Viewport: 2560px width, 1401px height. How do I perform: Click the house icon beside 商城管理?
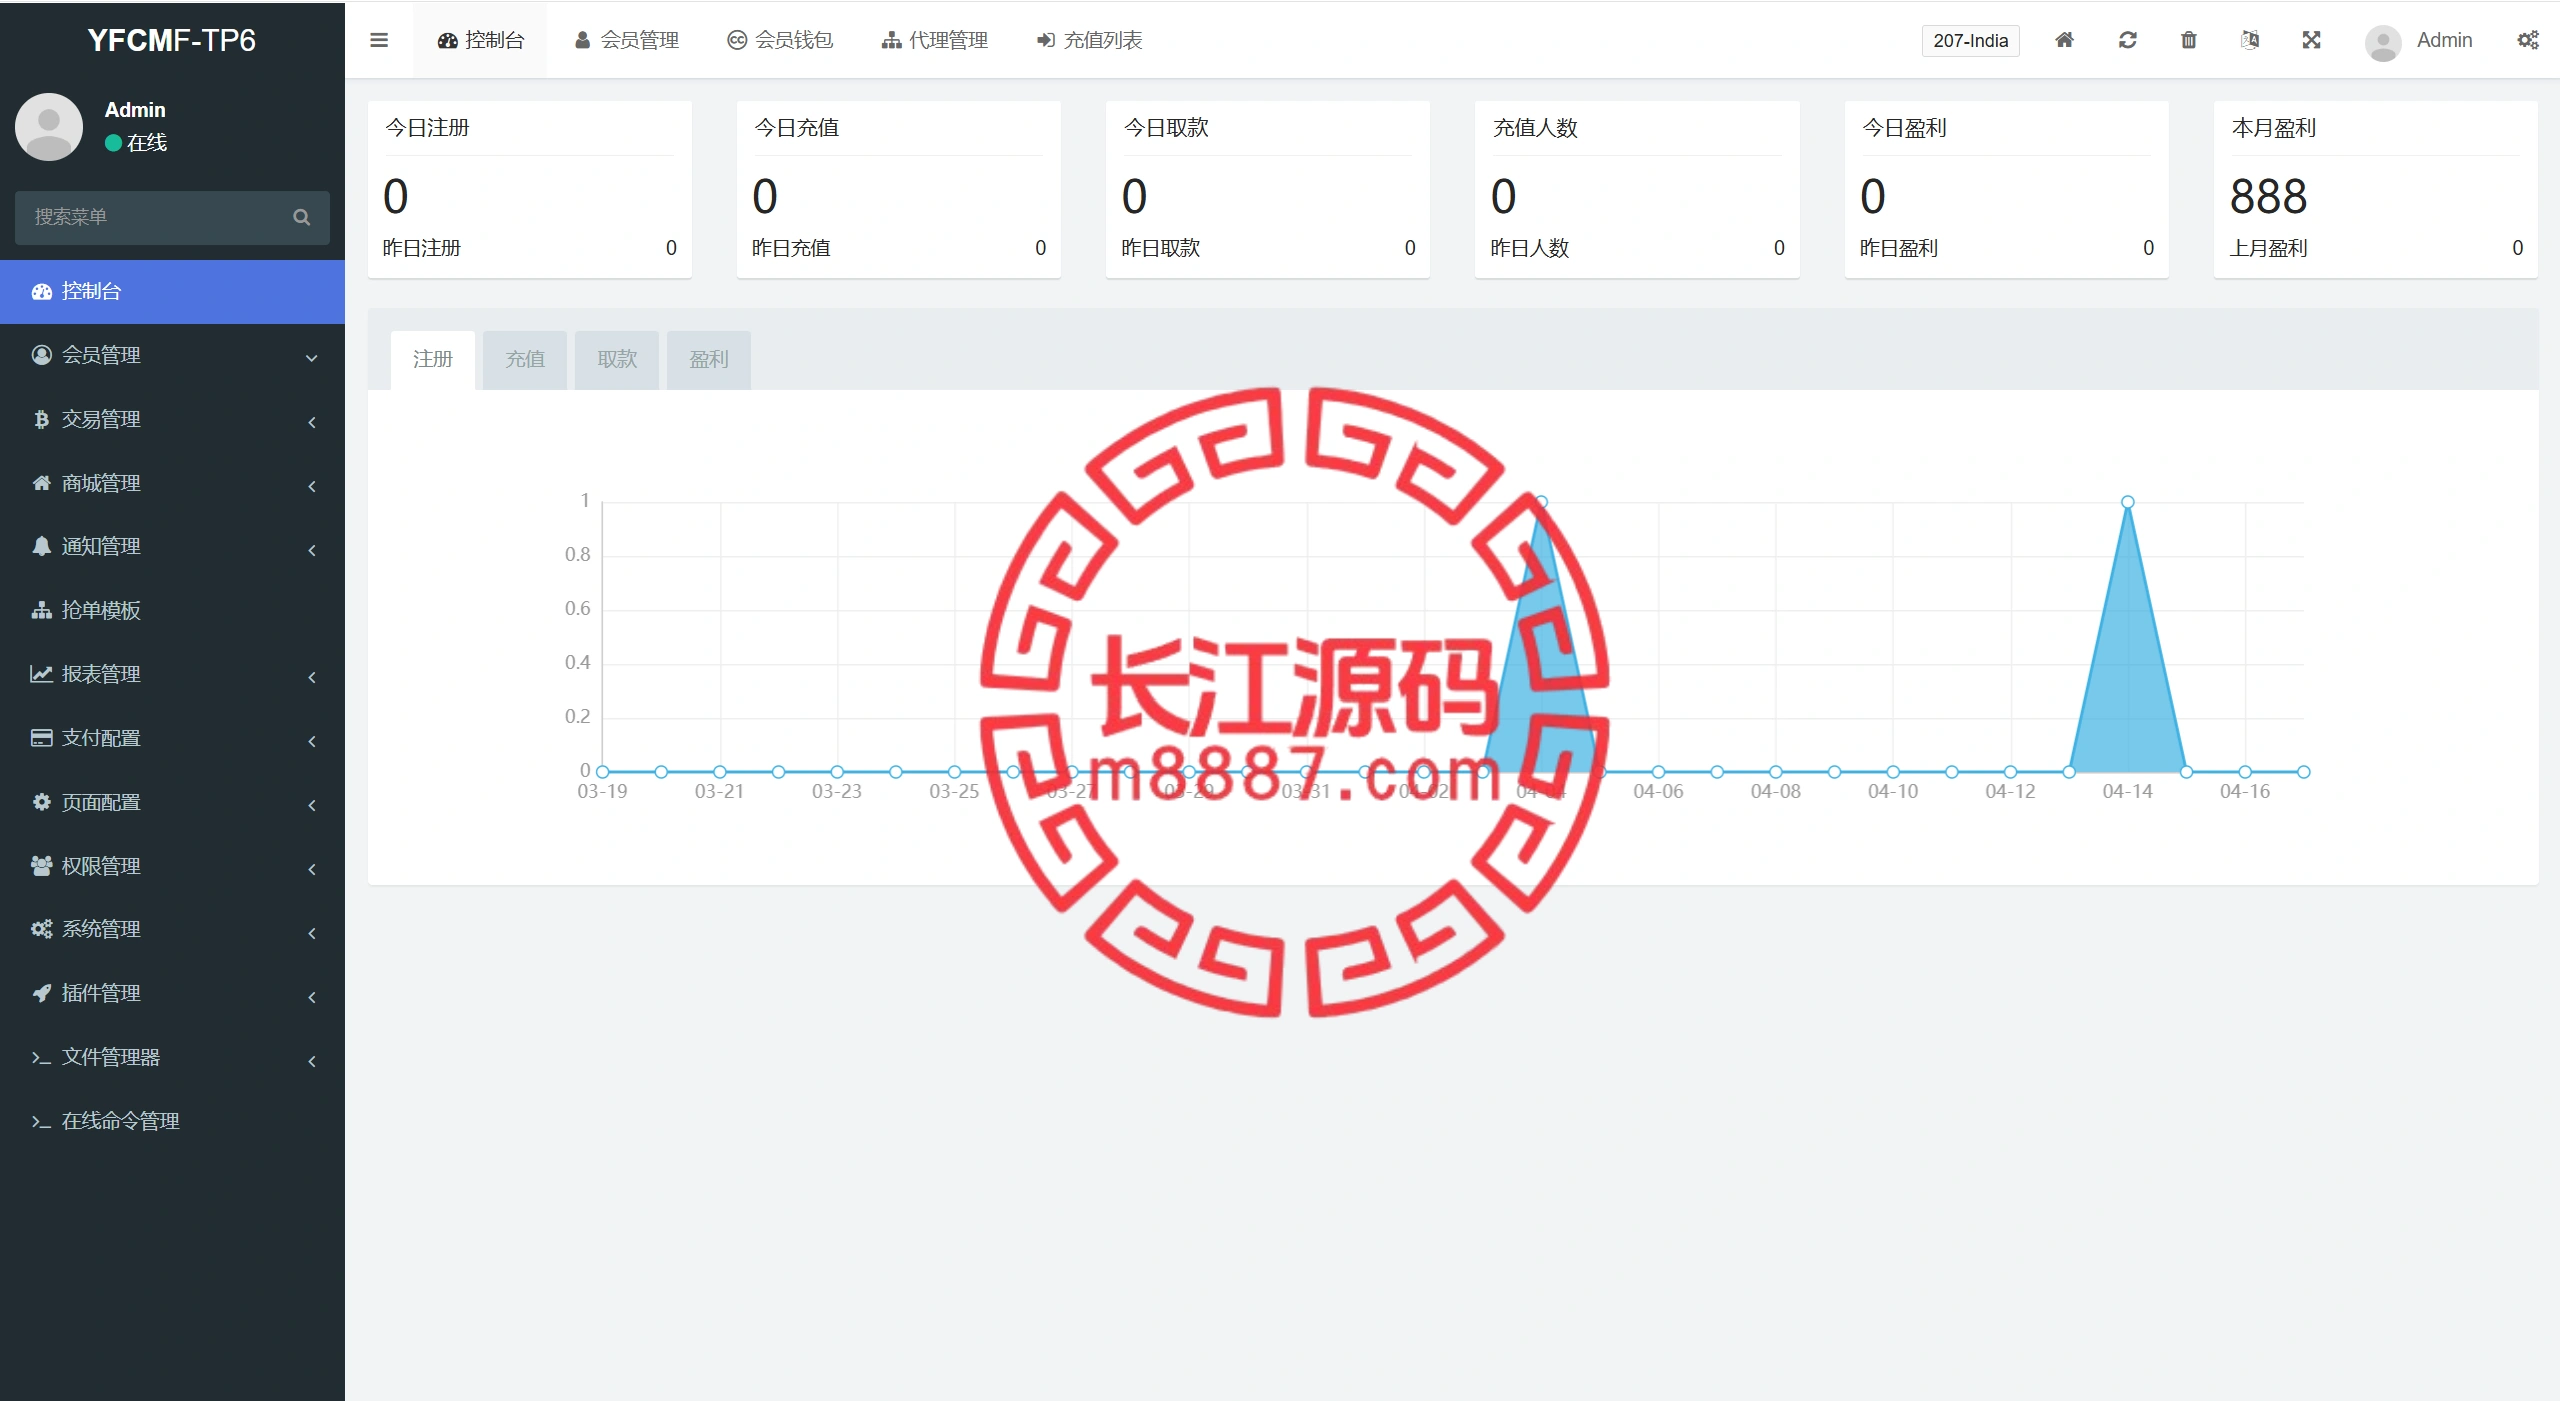click(x=41, y=483)
